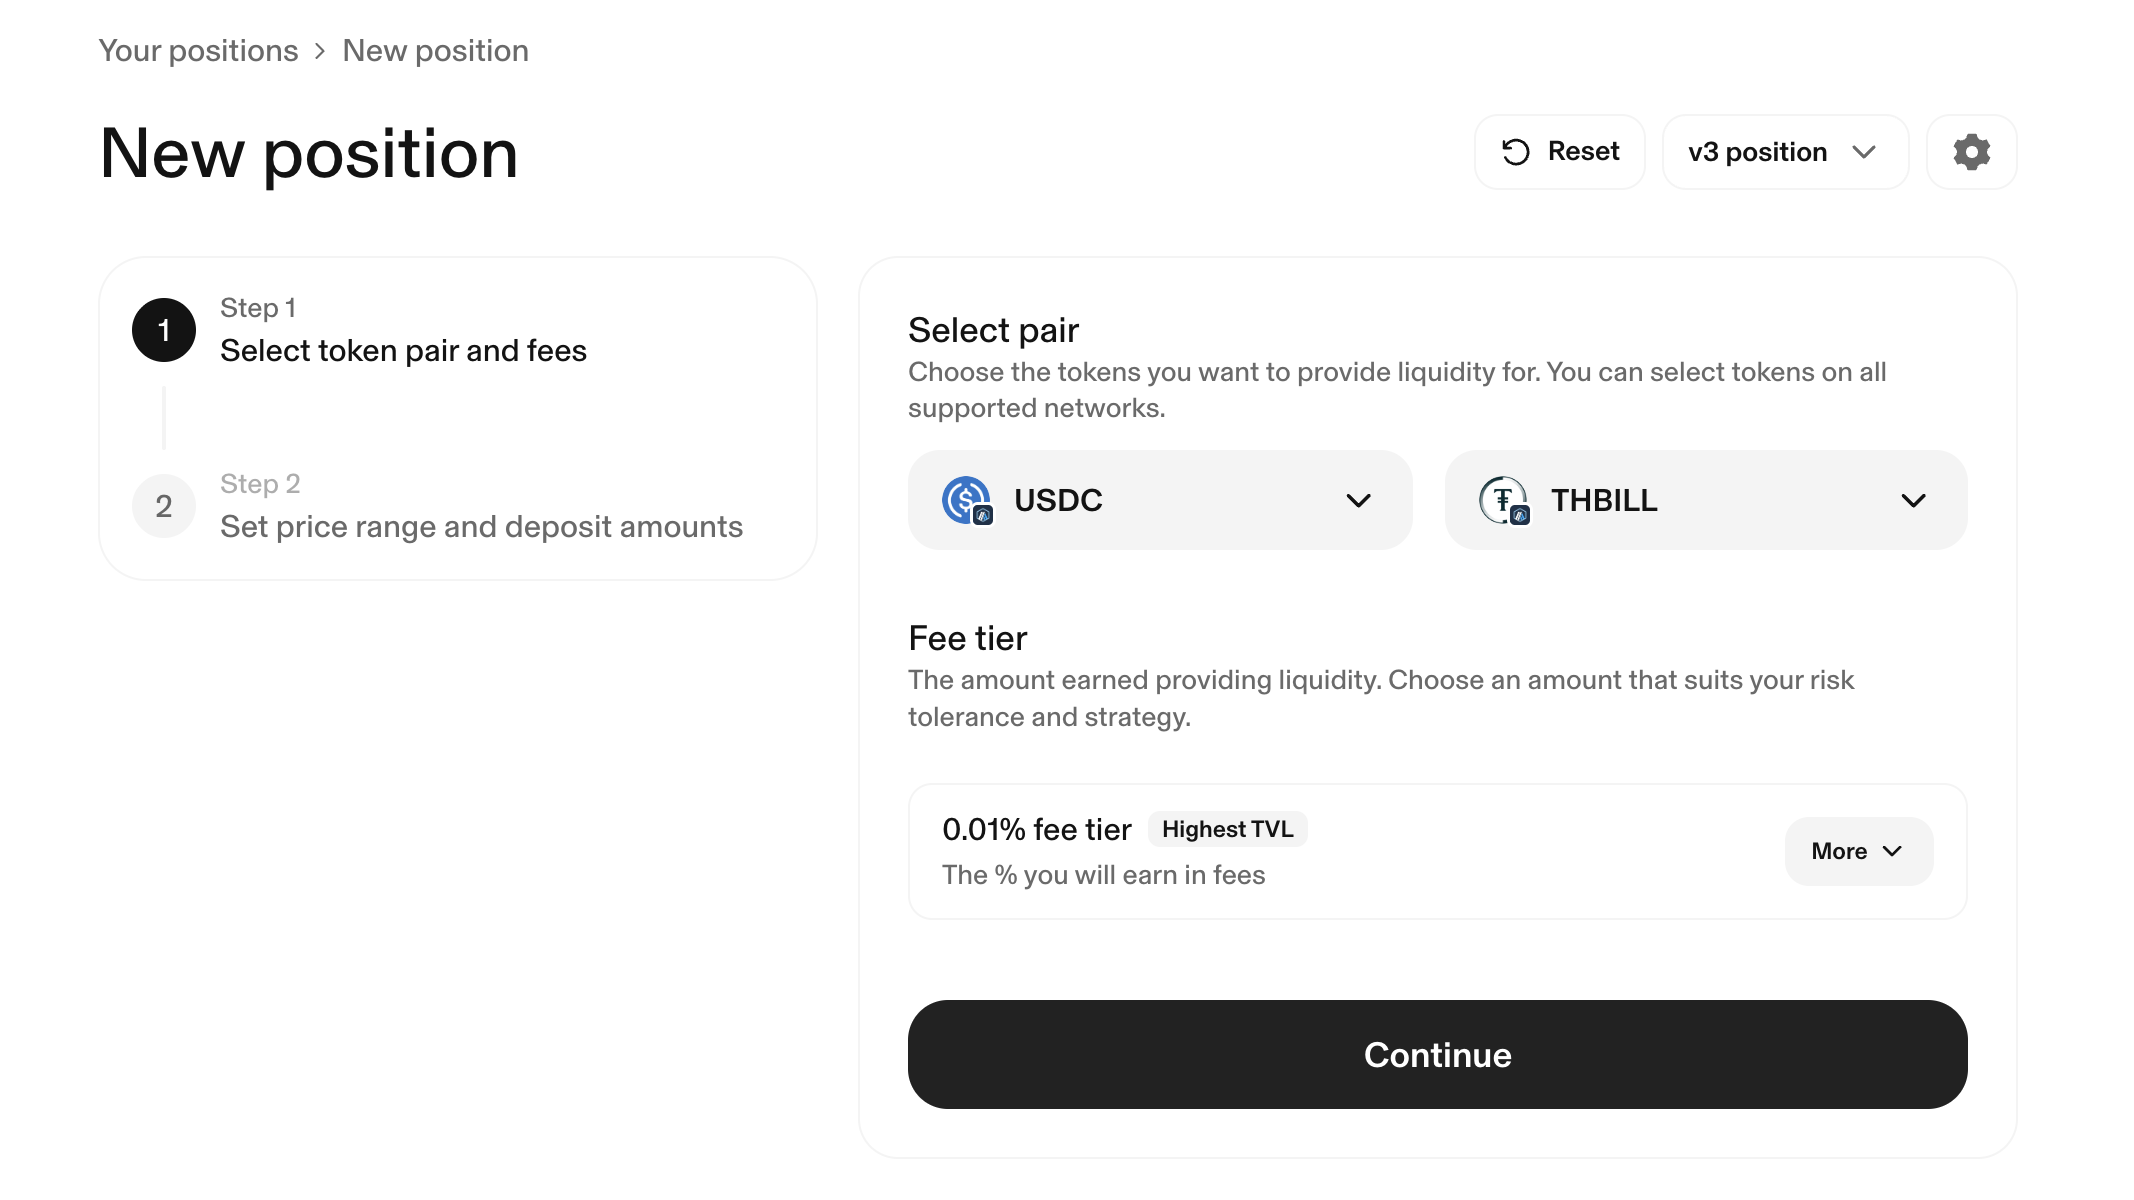Open the v3 position version dropdown
The width and height of the screenshot is (2134, 1200).
click(1785, 152)
